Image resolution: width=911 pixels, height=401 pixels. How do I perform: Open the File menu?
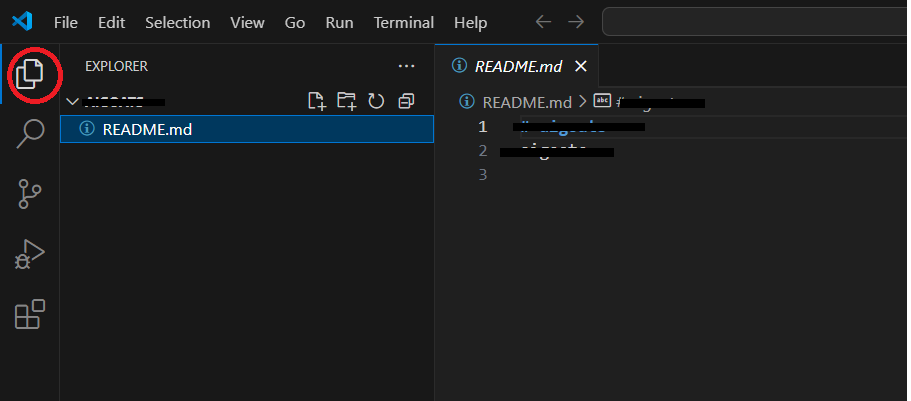coord(66,22)
